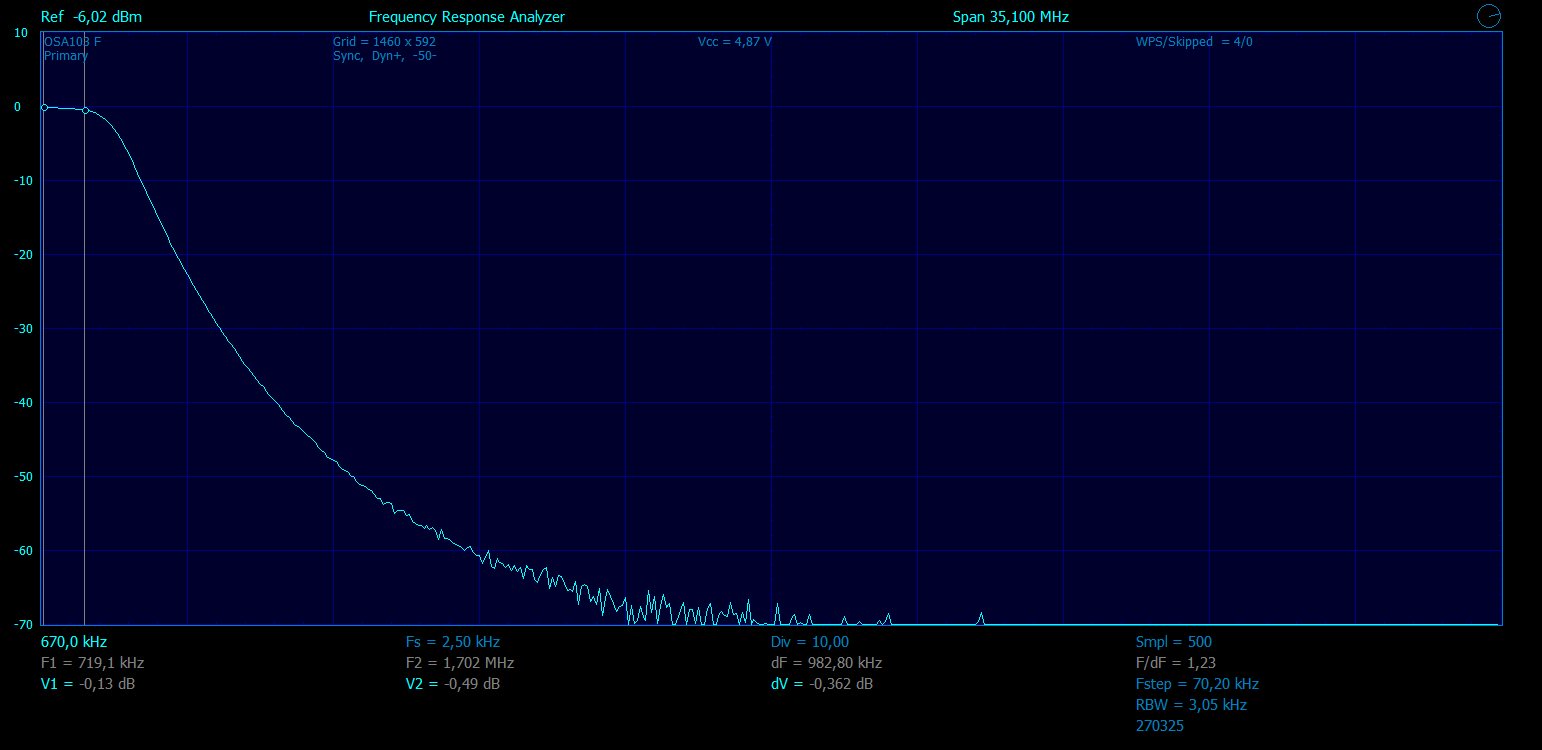Click the second cursor marker on the trace
Image resolution: width=1542 pixels, height=750 pixels.
pos(85,110)
